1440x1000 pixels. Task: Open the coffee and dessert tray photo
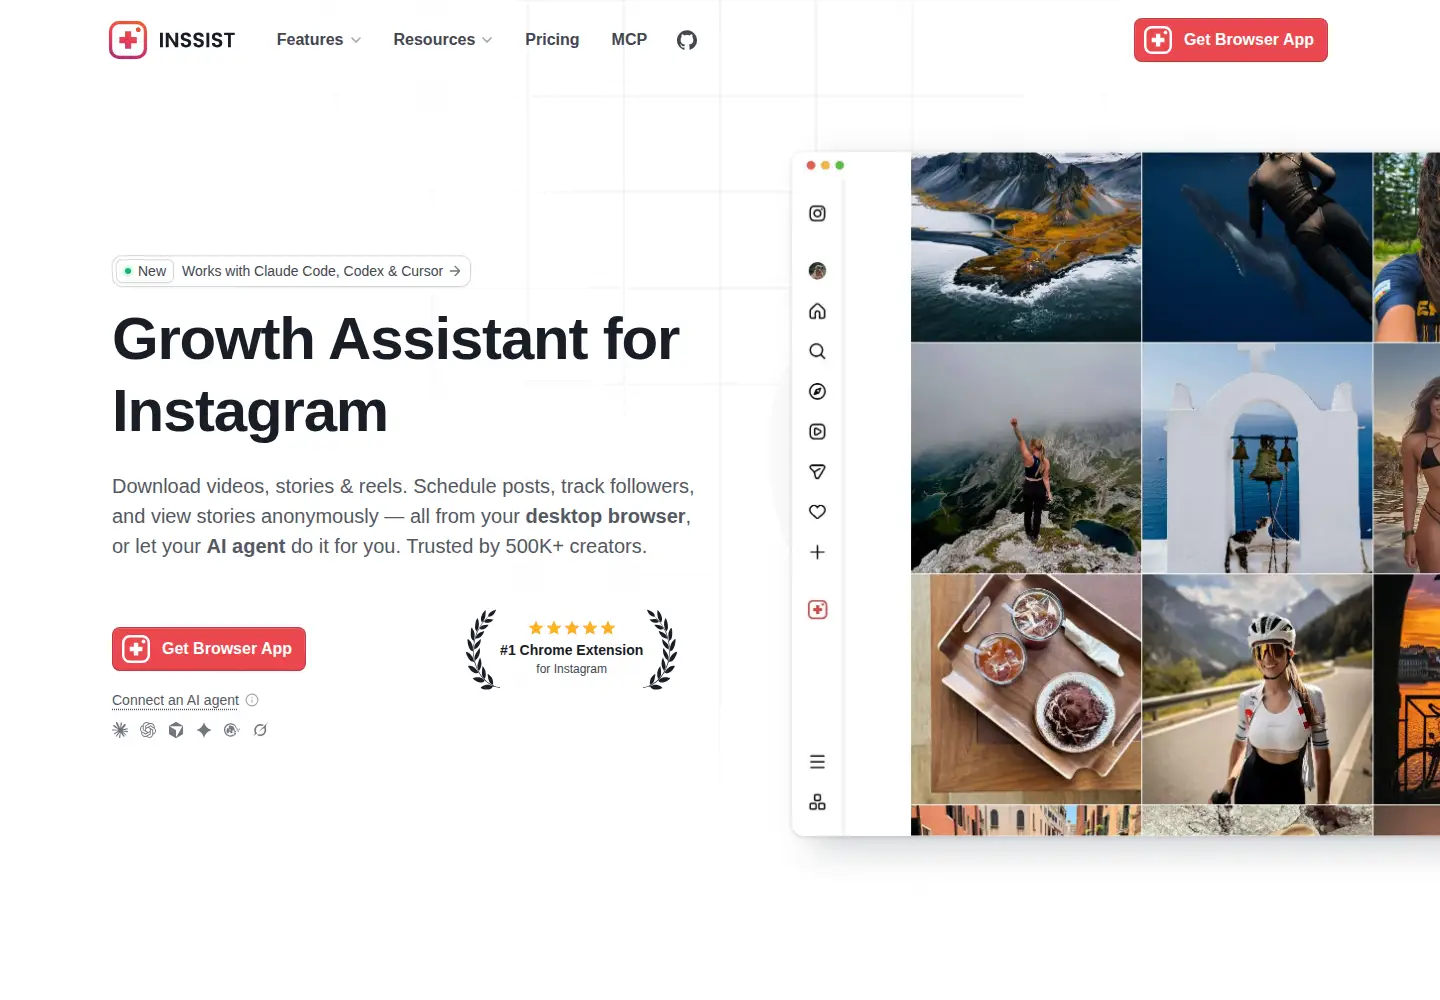coord(1026,689)
